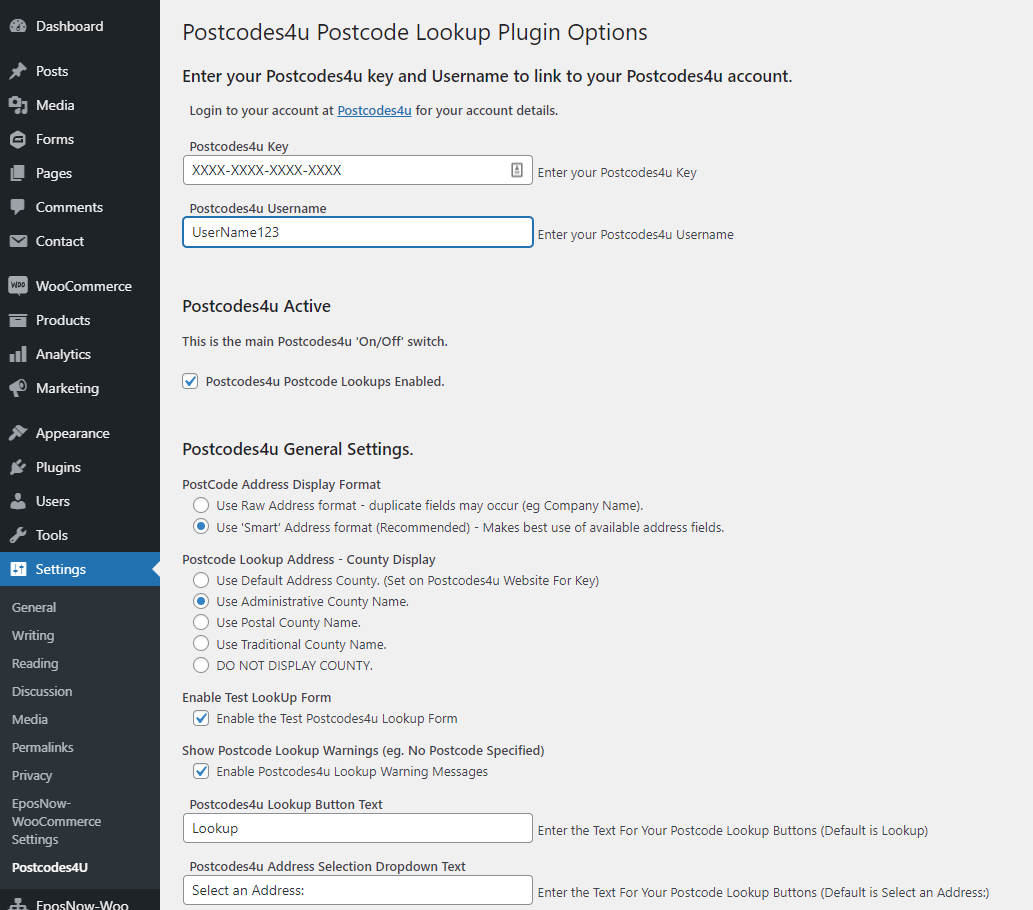The width and height of the screenshot is (1033, 910).
Task: Open Forms menu label
Action: point(55,139)
